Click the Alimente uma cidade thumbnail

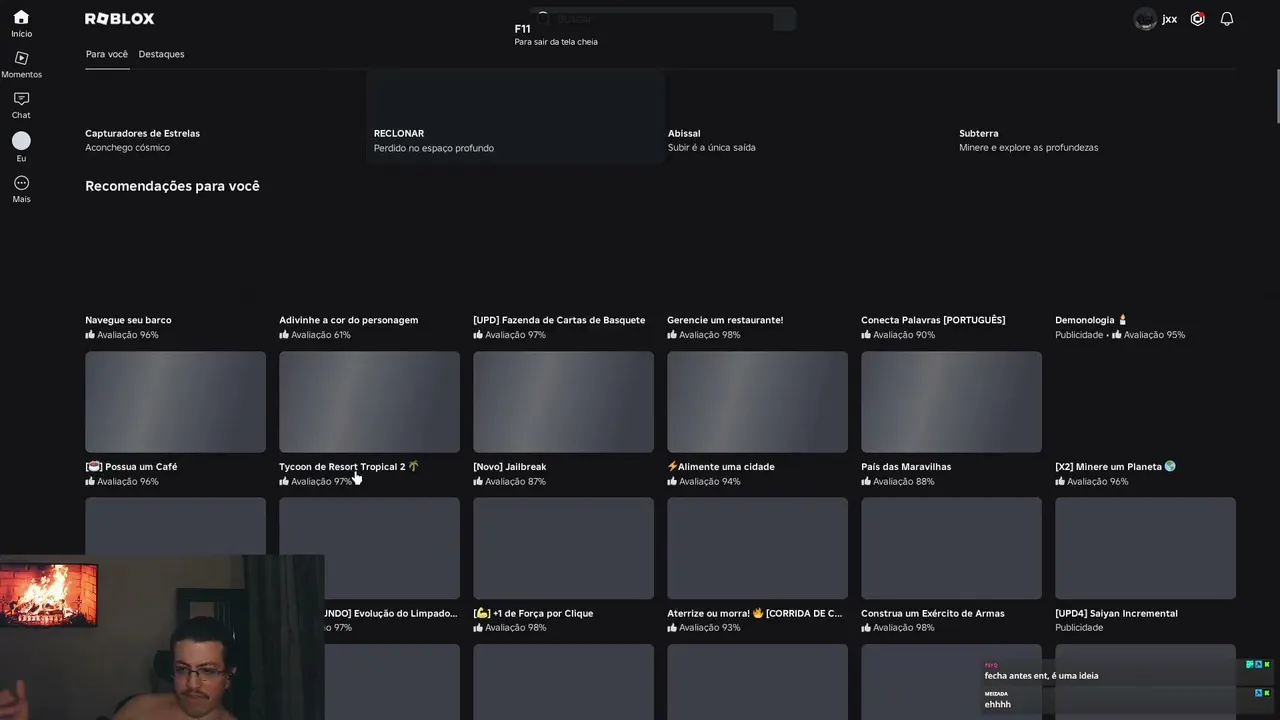tap(757, 402)
